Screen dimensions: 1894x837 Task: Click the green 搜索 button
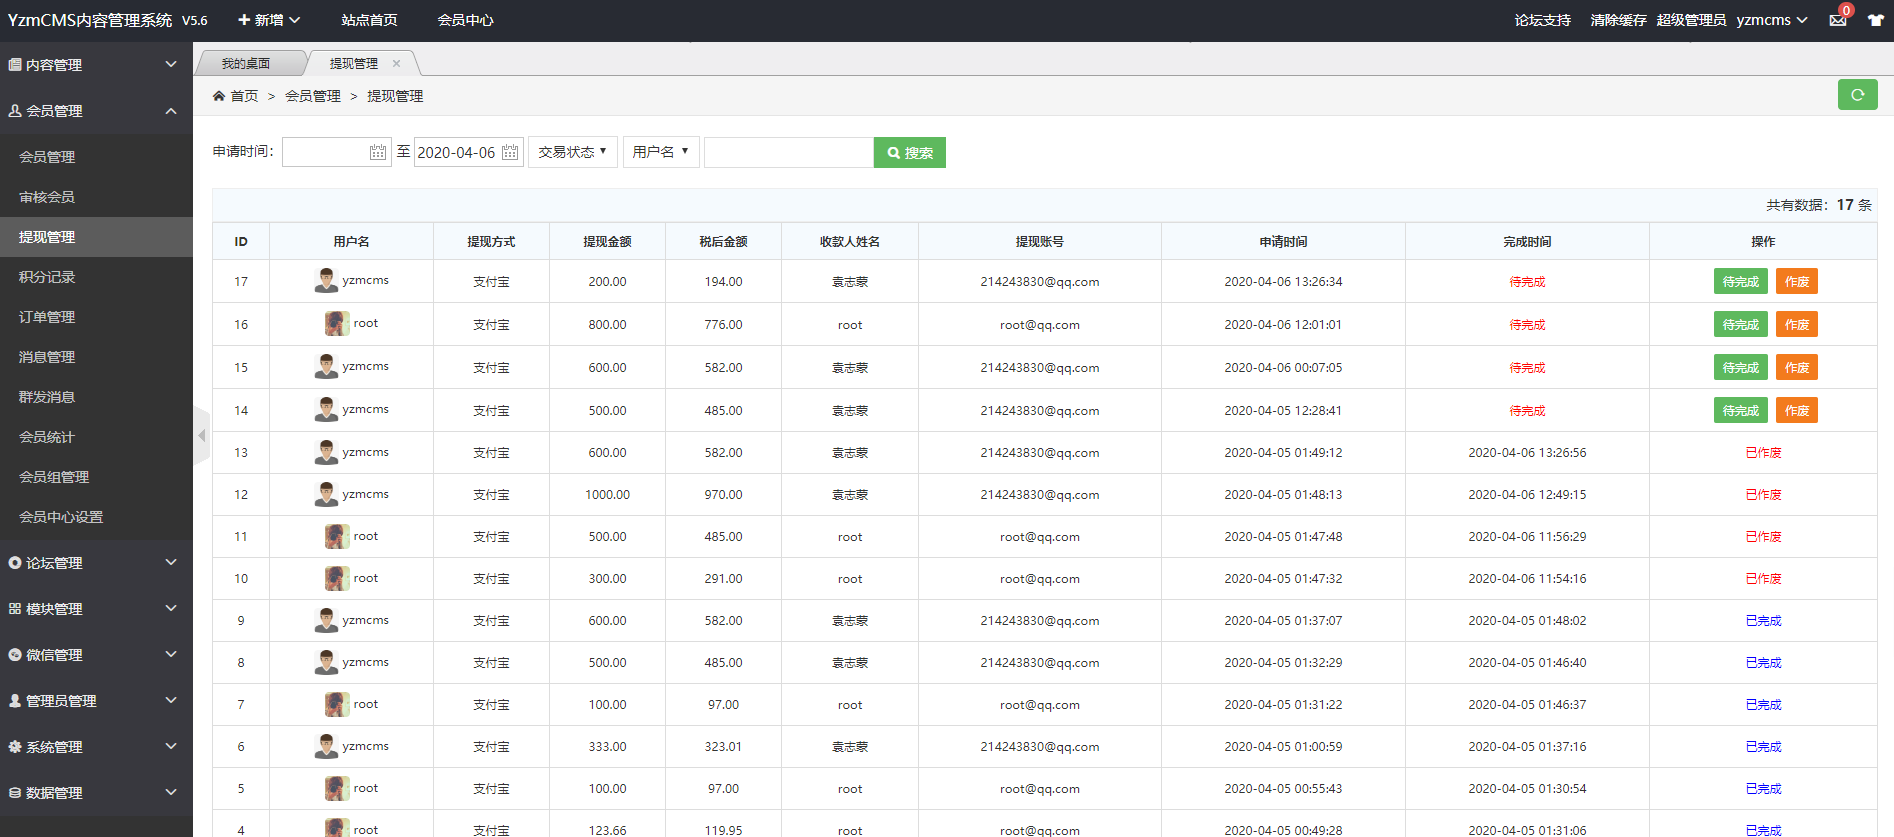910,153
